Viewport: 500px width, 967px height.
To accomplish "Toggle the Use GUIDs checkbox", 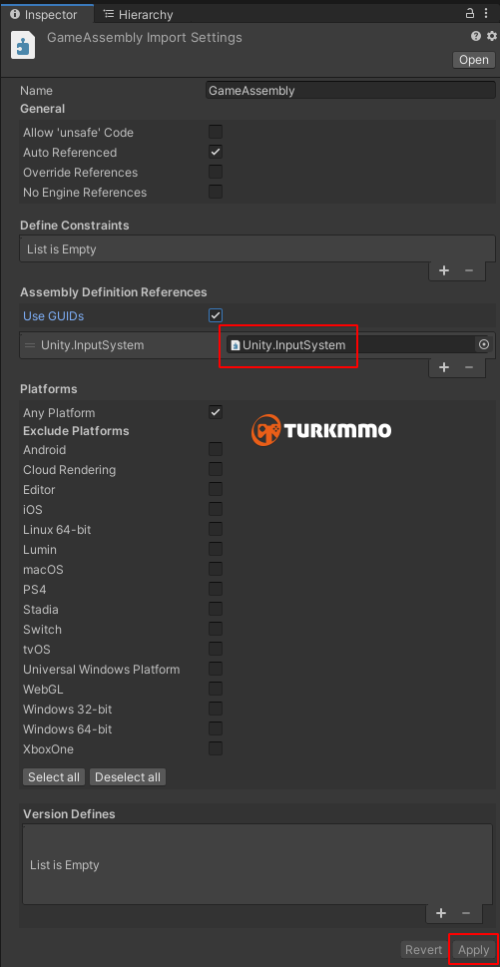I will pyautogui.click(x=215, y=316).
